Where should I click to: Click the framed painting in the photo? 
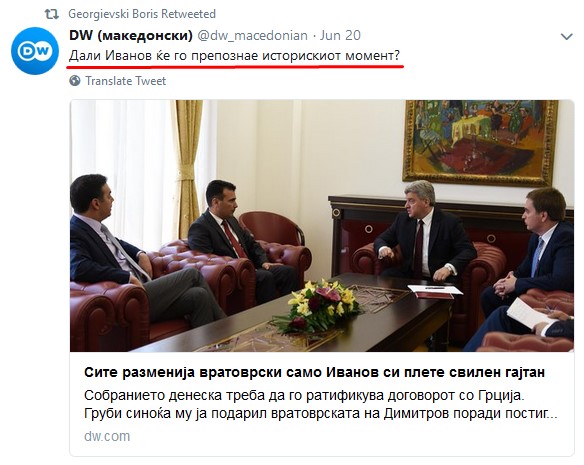pos(480,142)
